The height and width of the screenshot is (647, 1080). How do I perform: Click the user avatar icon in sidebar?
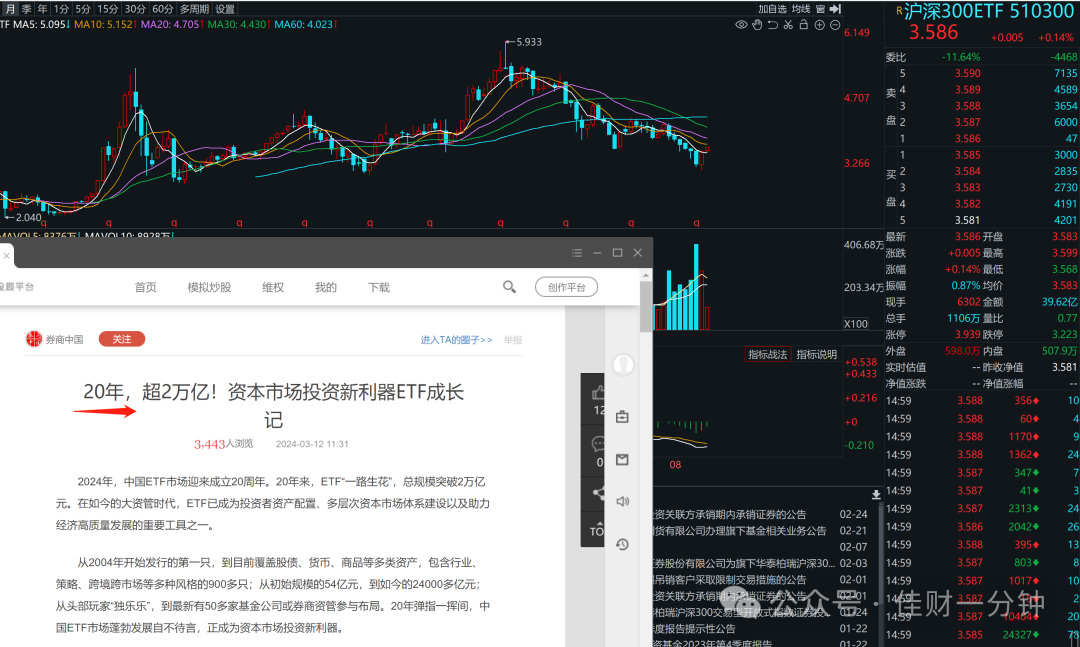coord(623,364)
